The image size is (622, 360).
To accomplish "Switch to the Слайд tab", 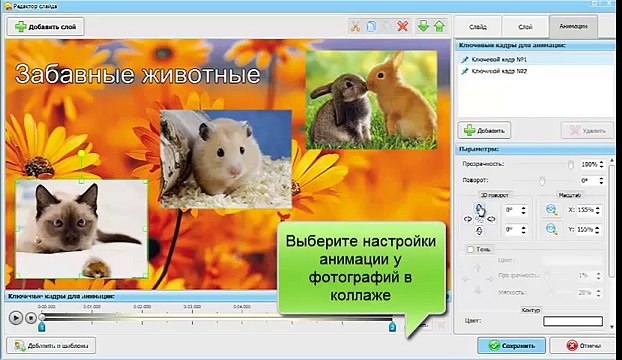I will click(x=478, y=27).
